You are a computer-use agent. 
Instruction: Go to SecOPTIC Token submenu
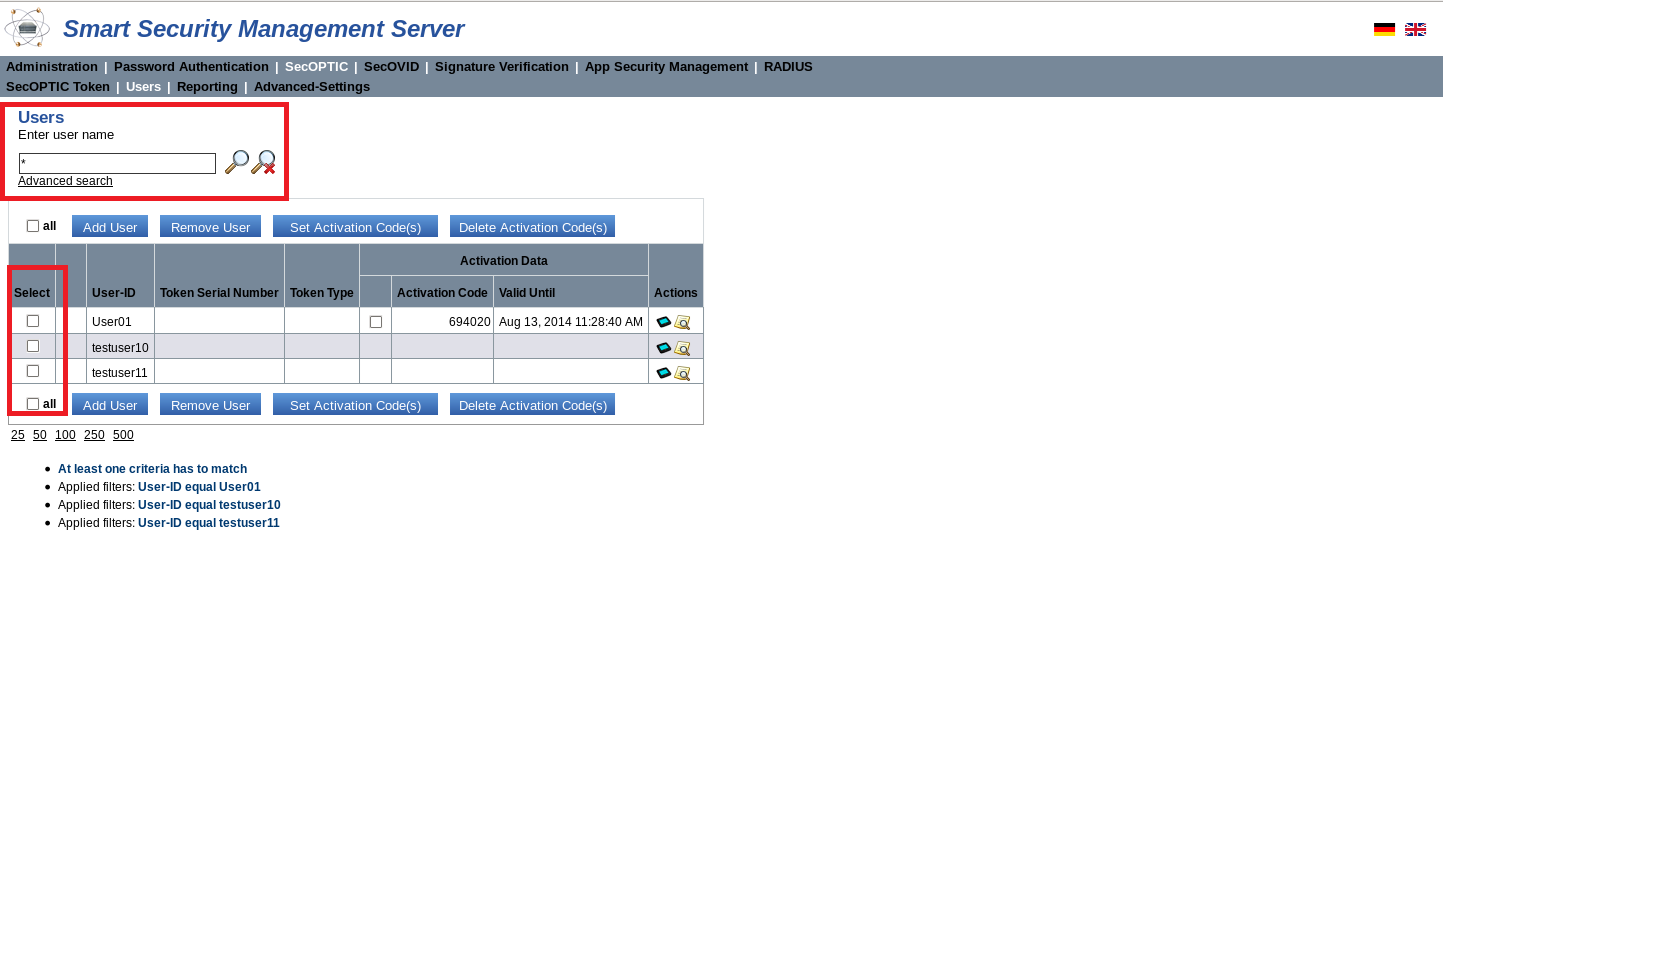click(x=58, y=87)
